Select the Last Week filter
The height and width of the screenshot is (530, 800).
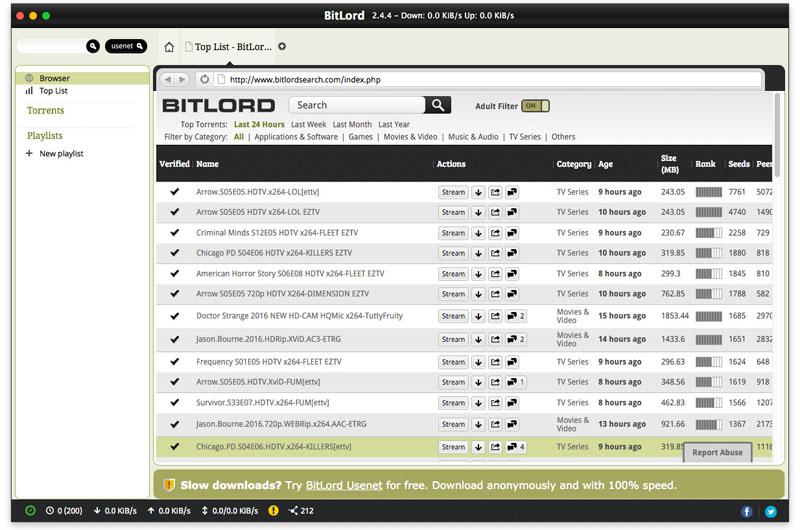click(x=308, y=124)
